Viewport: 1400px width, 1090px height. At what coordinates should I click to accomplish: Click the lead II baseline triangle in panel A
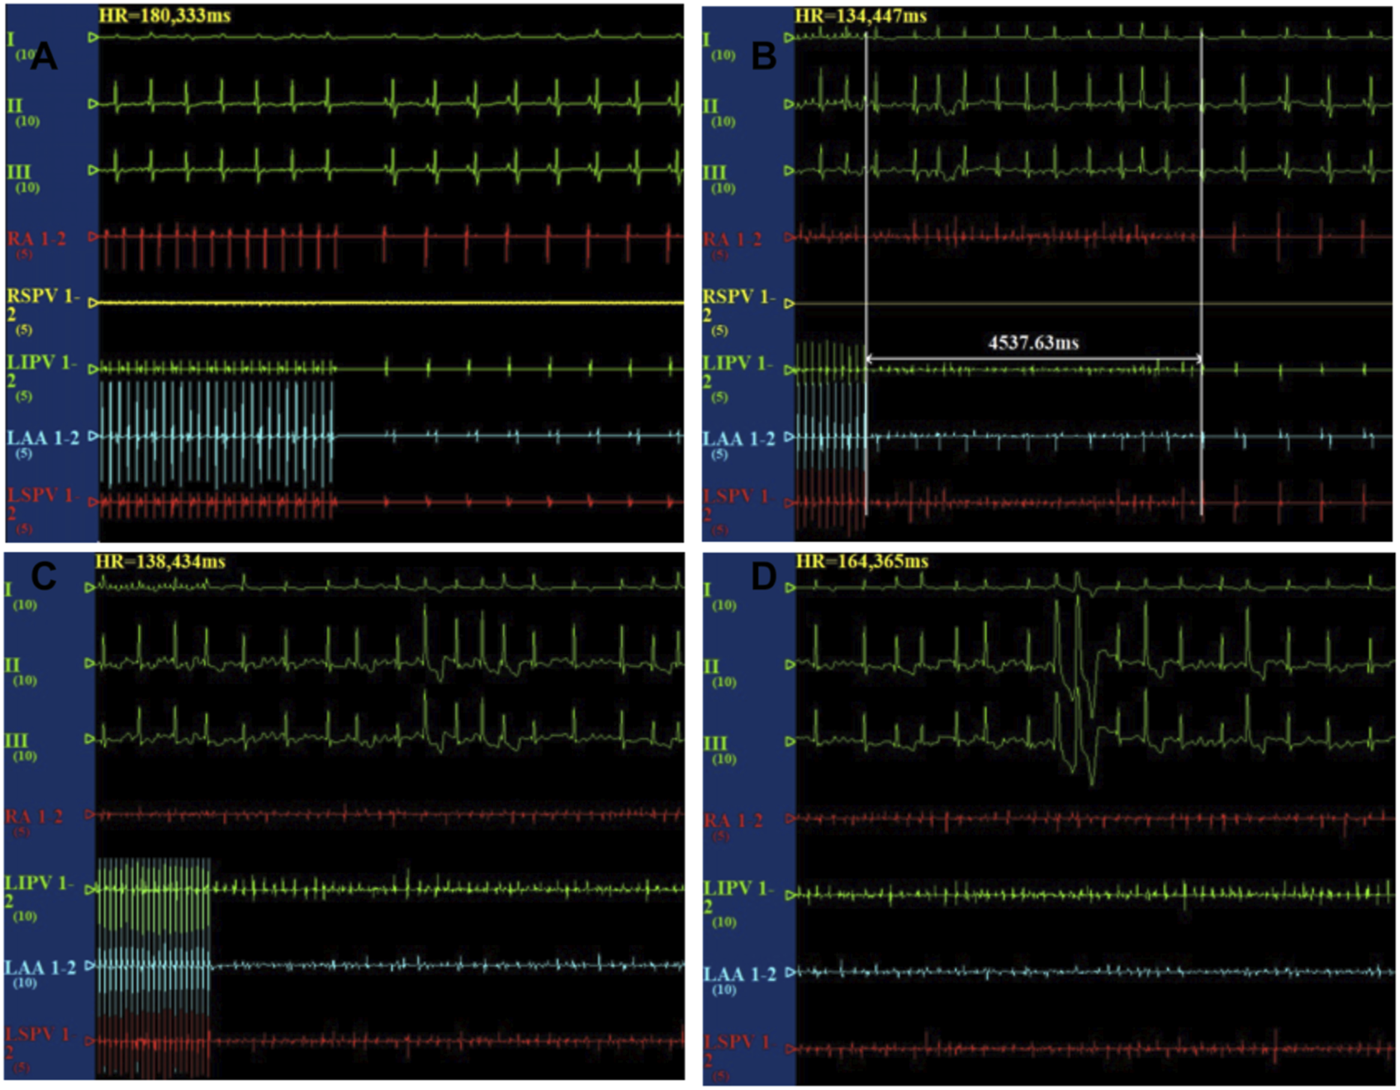(x=93, y=104)
